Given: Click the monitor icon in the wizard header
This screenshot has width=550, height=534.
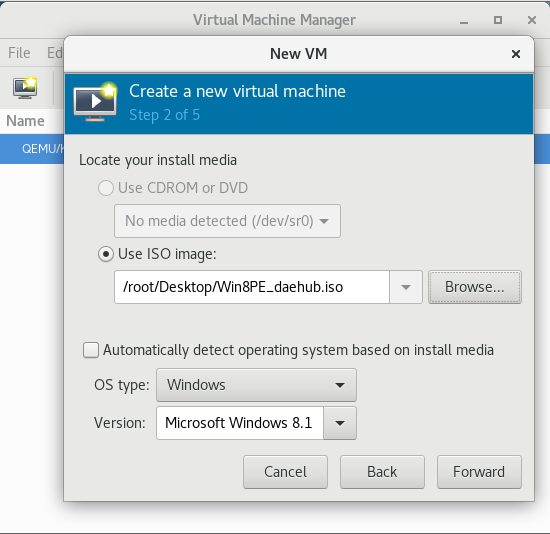Looking at the screenshot, I should pos(95,103).
